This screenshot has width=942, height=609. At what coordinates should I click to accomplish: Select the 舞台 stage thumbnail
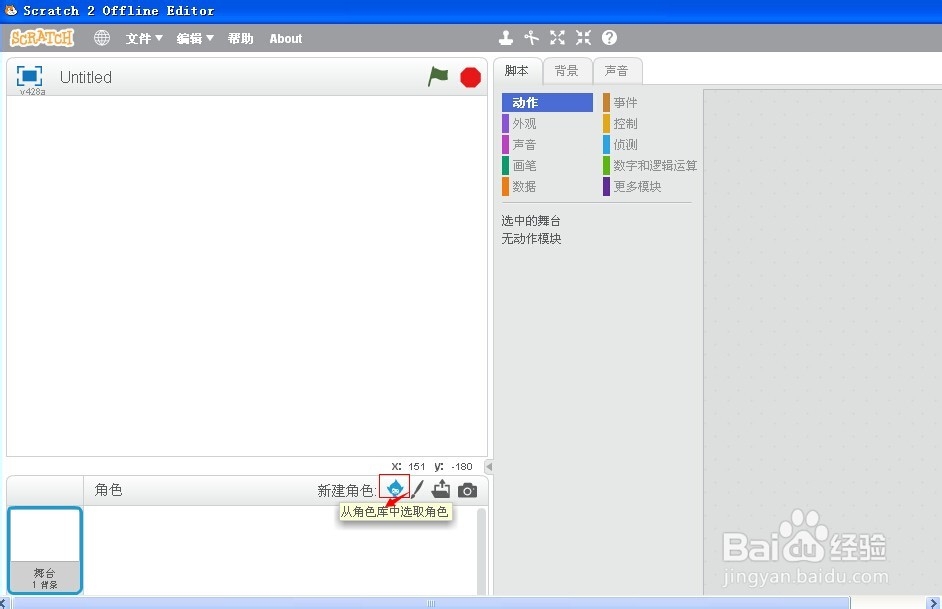coord(45,550)
